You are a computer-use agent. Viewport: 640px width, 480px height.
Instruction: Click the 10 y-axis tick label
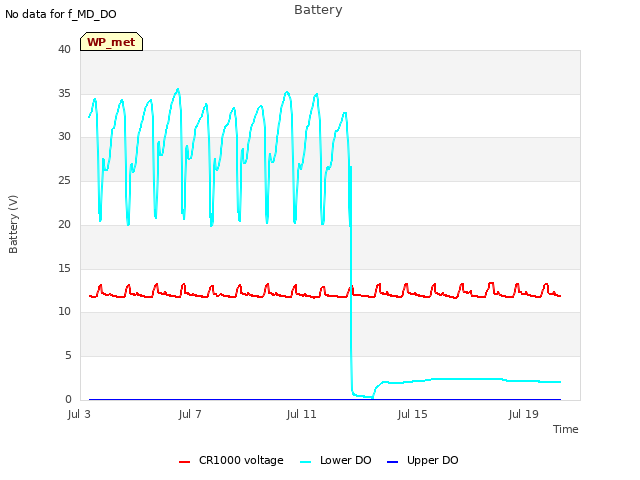[64, 311]
